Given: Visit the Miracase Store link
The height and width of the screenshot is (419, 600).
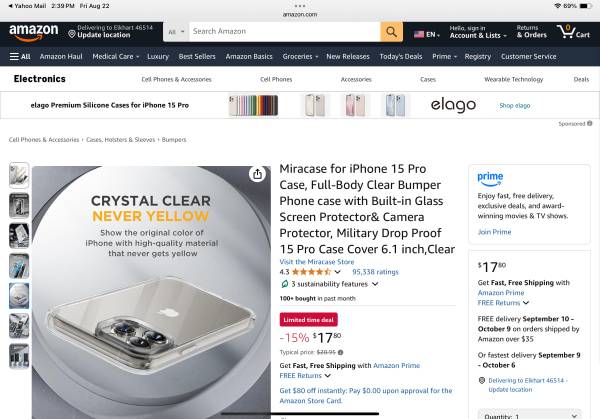Looking at the screenshot, I should click(x=316, y=261).
